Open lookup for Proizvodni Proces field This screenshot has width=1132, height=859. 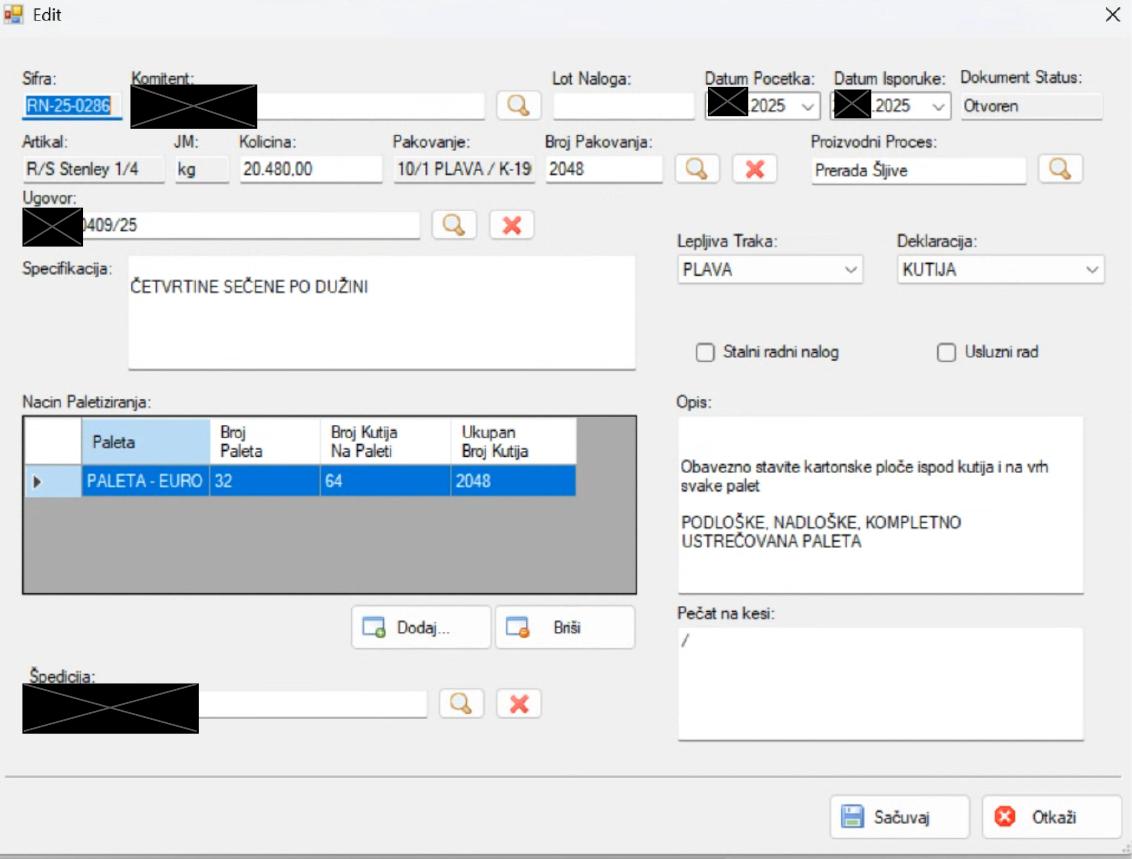pos(1060,169)
